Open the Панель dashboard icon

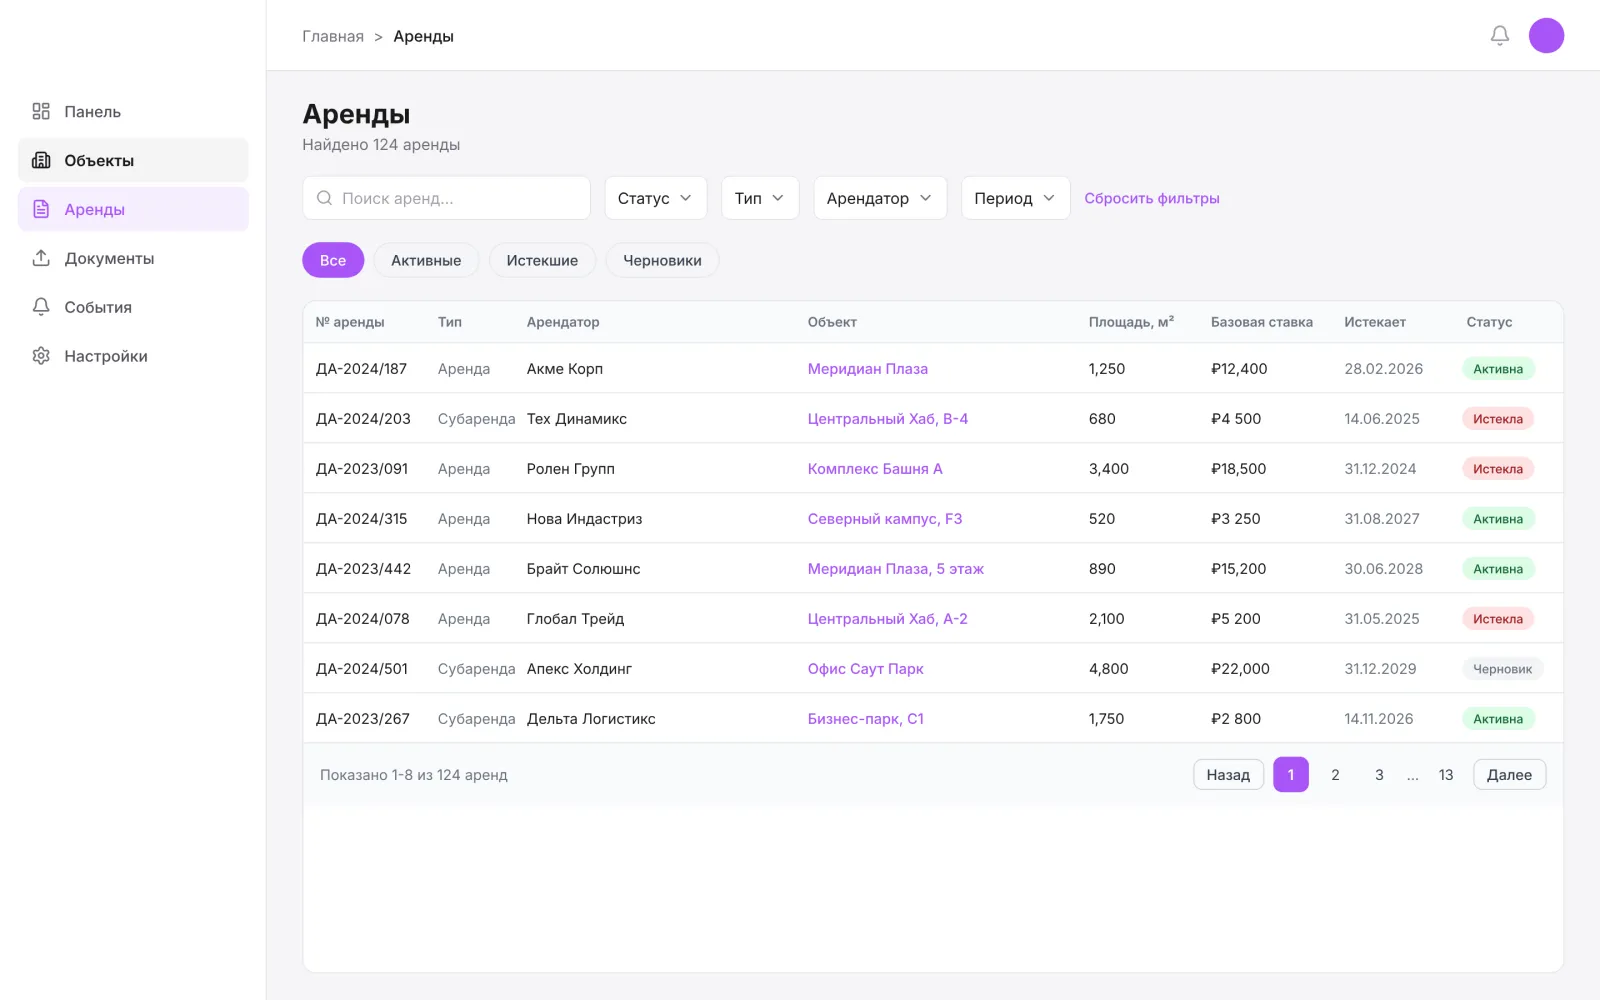[41, 111]
